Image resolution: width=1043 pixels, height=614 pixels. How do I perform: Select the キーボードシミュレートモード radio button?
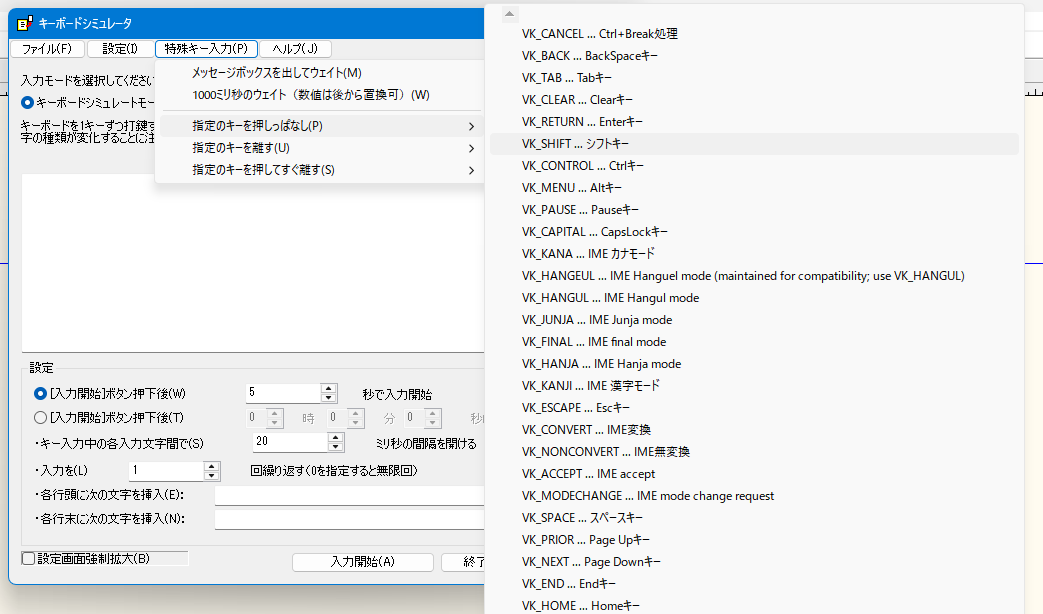coord(27,102)
